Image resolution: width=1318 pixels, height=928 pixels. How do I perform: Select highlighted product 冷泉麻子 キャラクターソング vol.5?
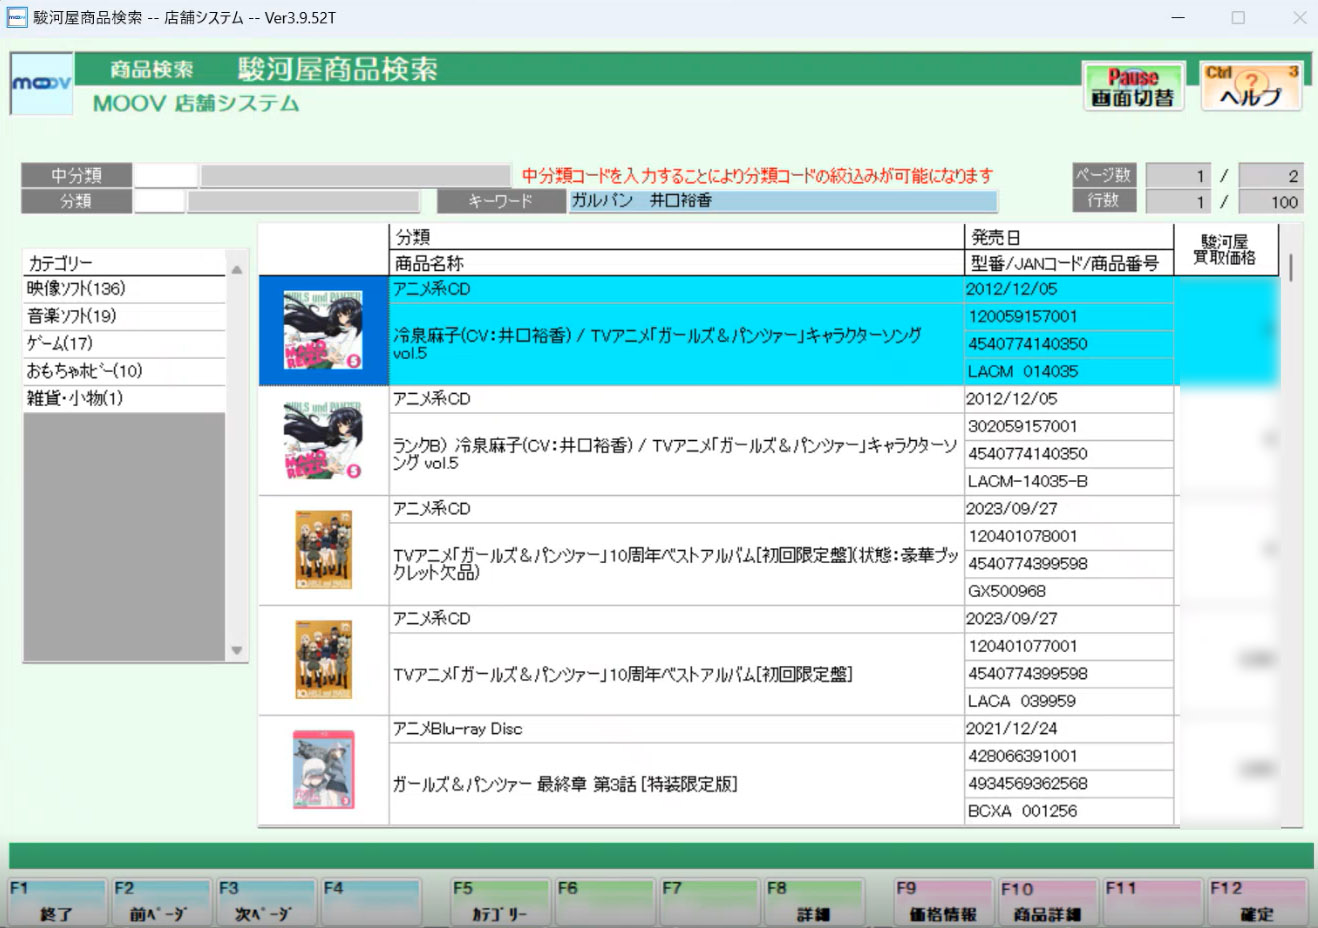click(676, 344)
